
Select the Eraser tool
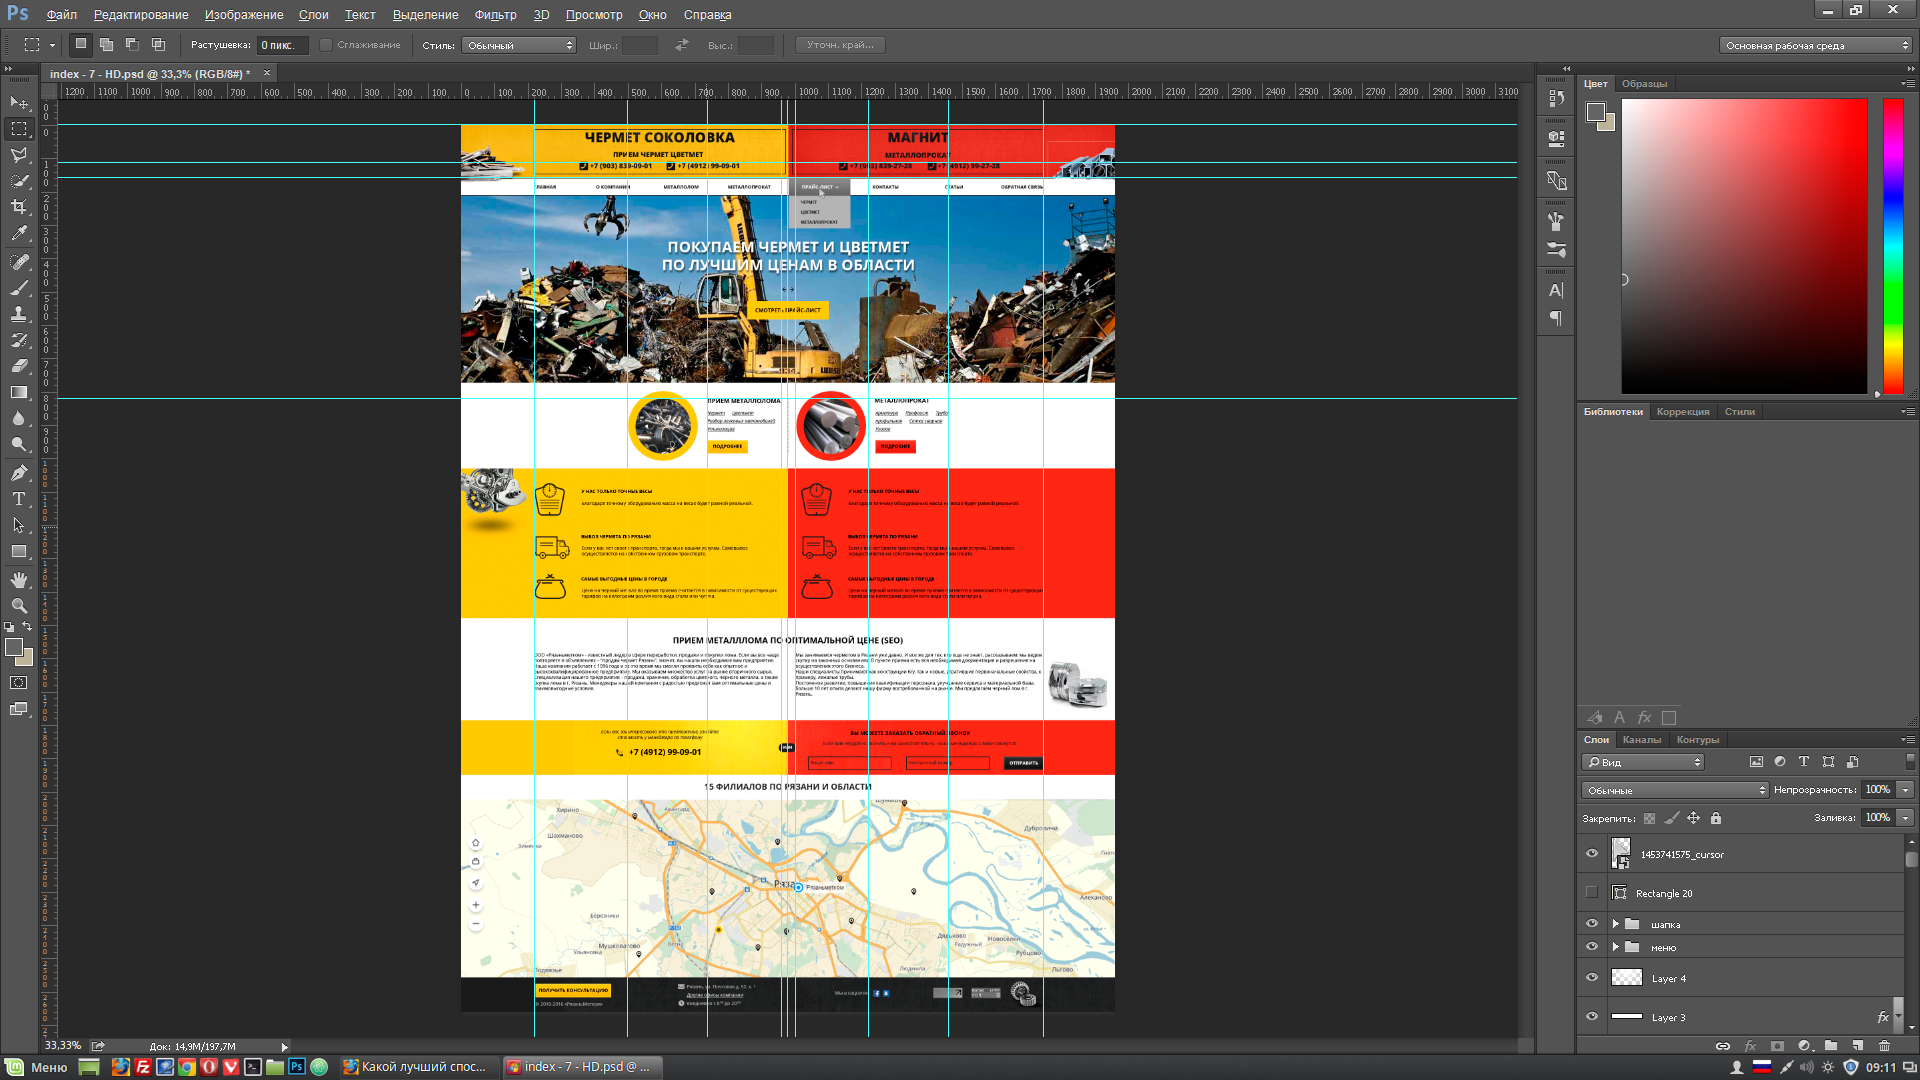point(19,366)
